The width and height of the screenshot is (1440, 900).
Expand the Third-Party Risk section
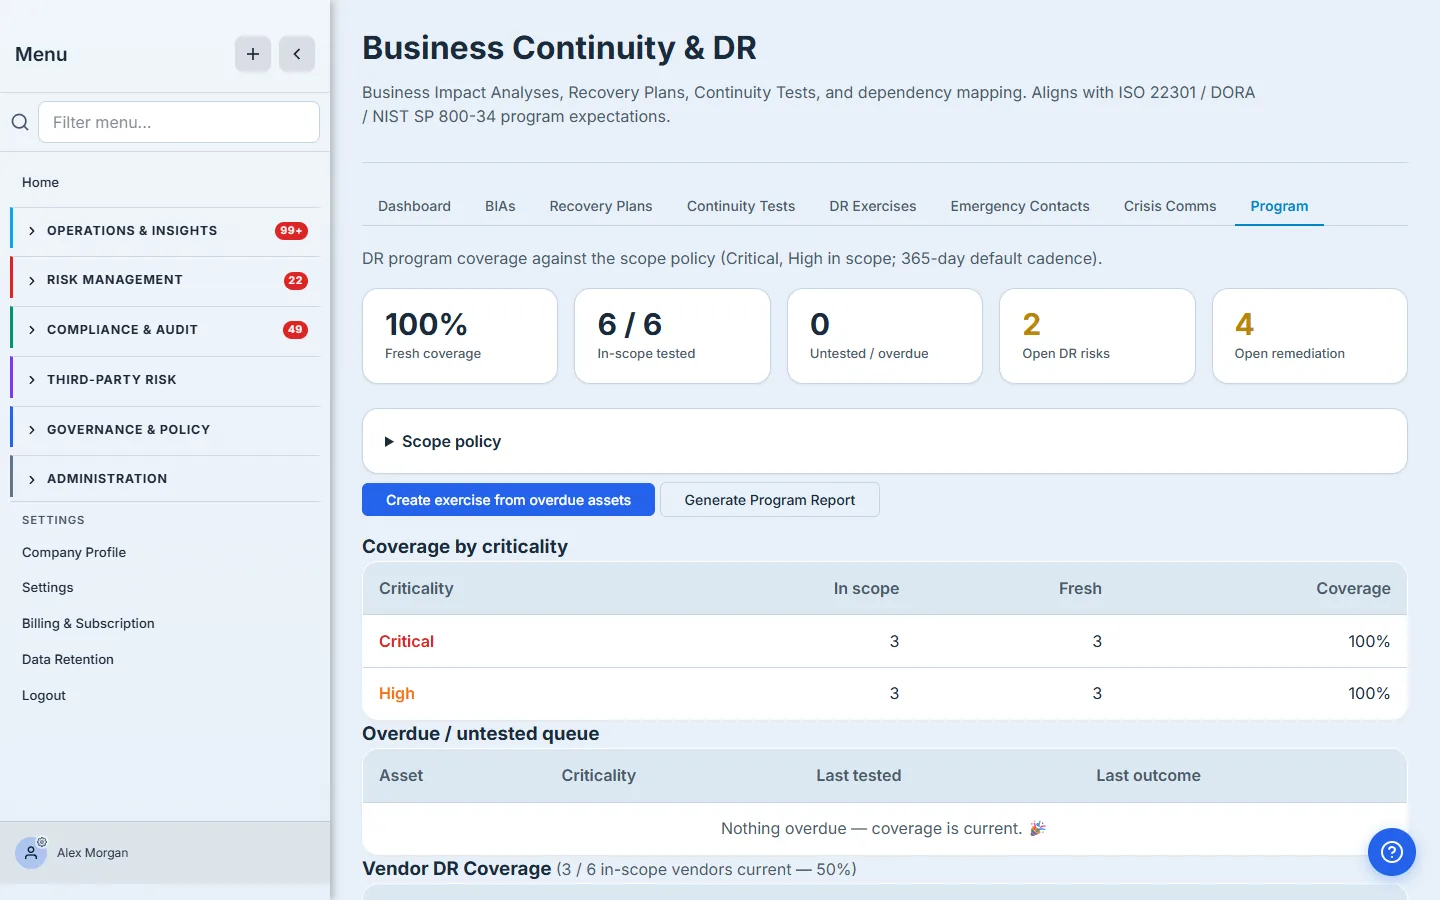pyautogui.click(x=166, y=380)
